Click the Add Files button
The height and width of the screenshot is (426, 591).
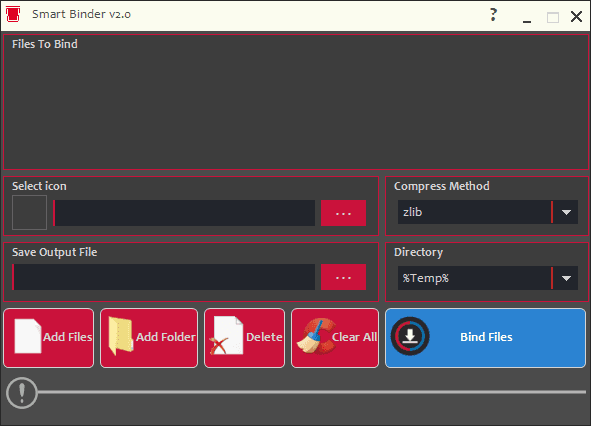[49, 338]
